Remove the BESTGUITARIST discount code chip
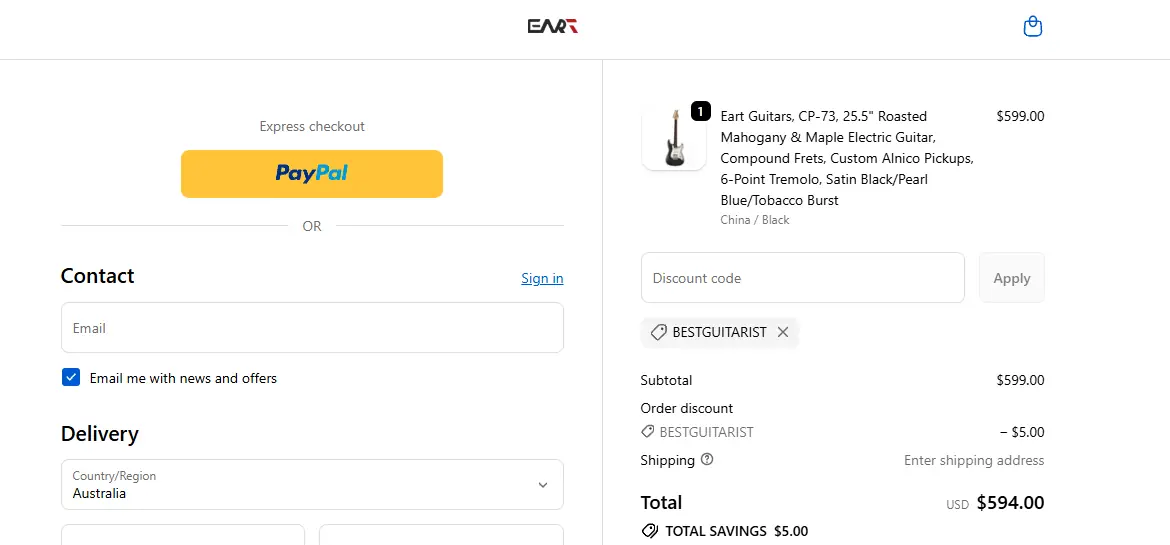Screen dimensions: 1170x545 pos(783,332)
